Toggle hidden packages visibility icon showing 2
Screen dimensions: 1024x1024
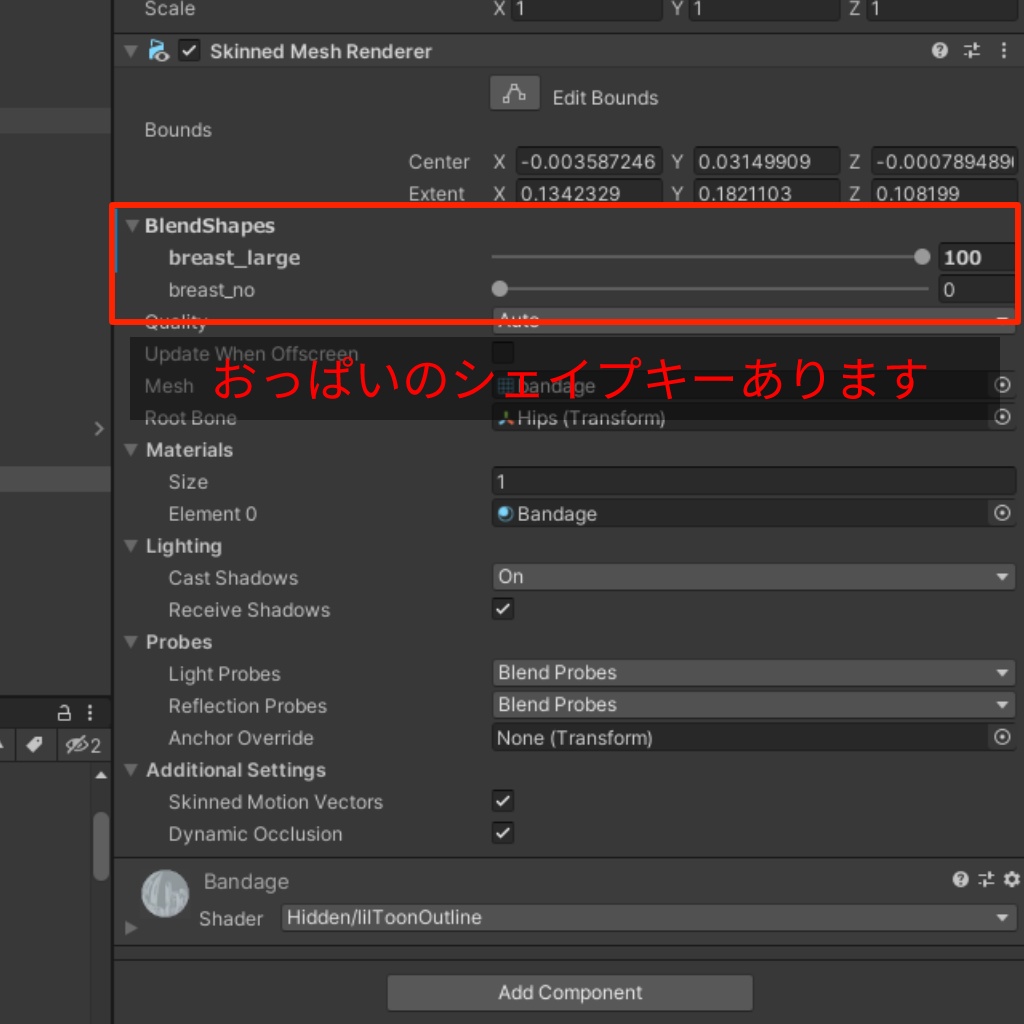click(x=83, y=745)
